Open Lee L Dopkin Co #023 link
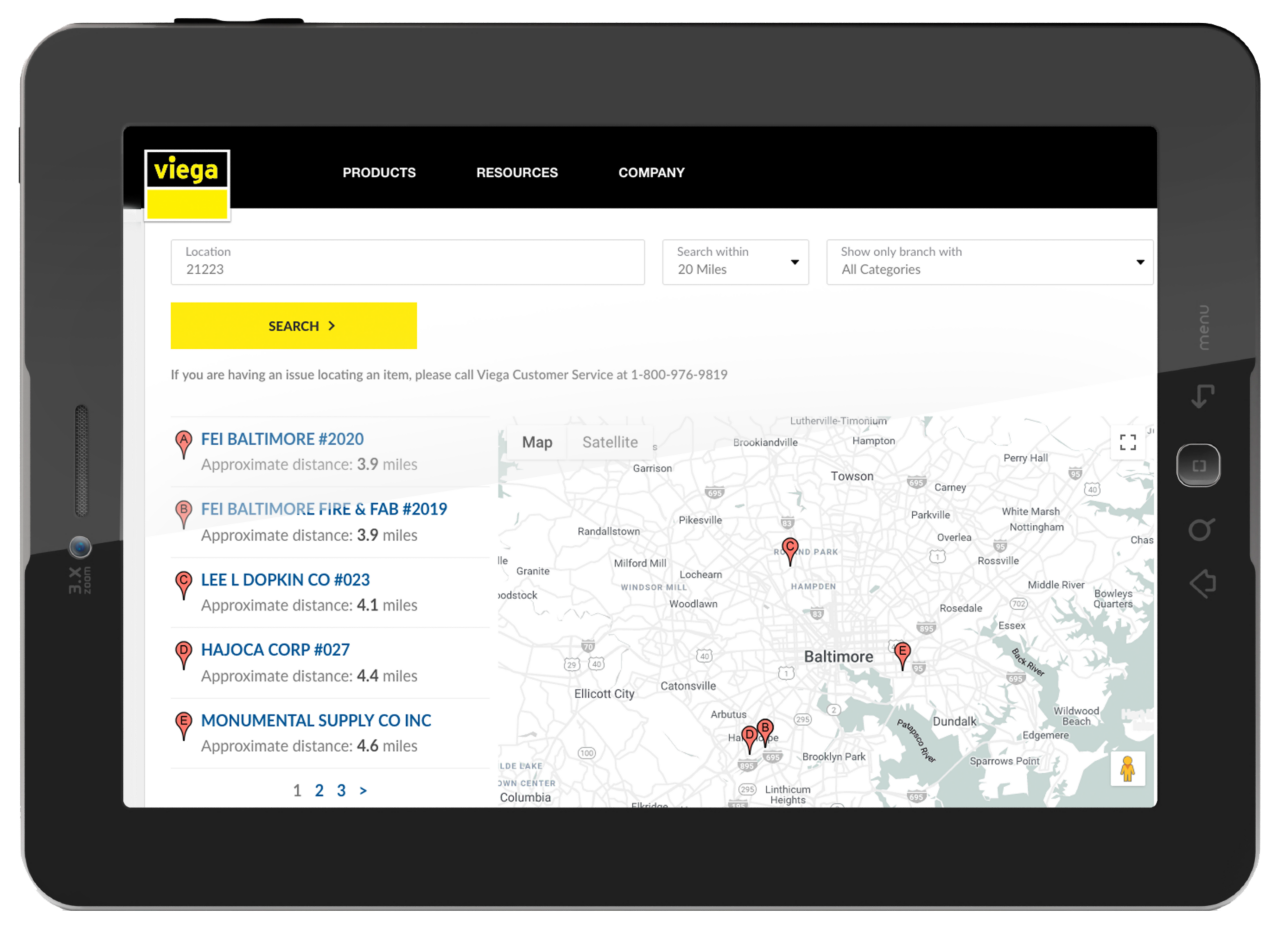This screenshot has height=928, width=1280. coord(285,580)
